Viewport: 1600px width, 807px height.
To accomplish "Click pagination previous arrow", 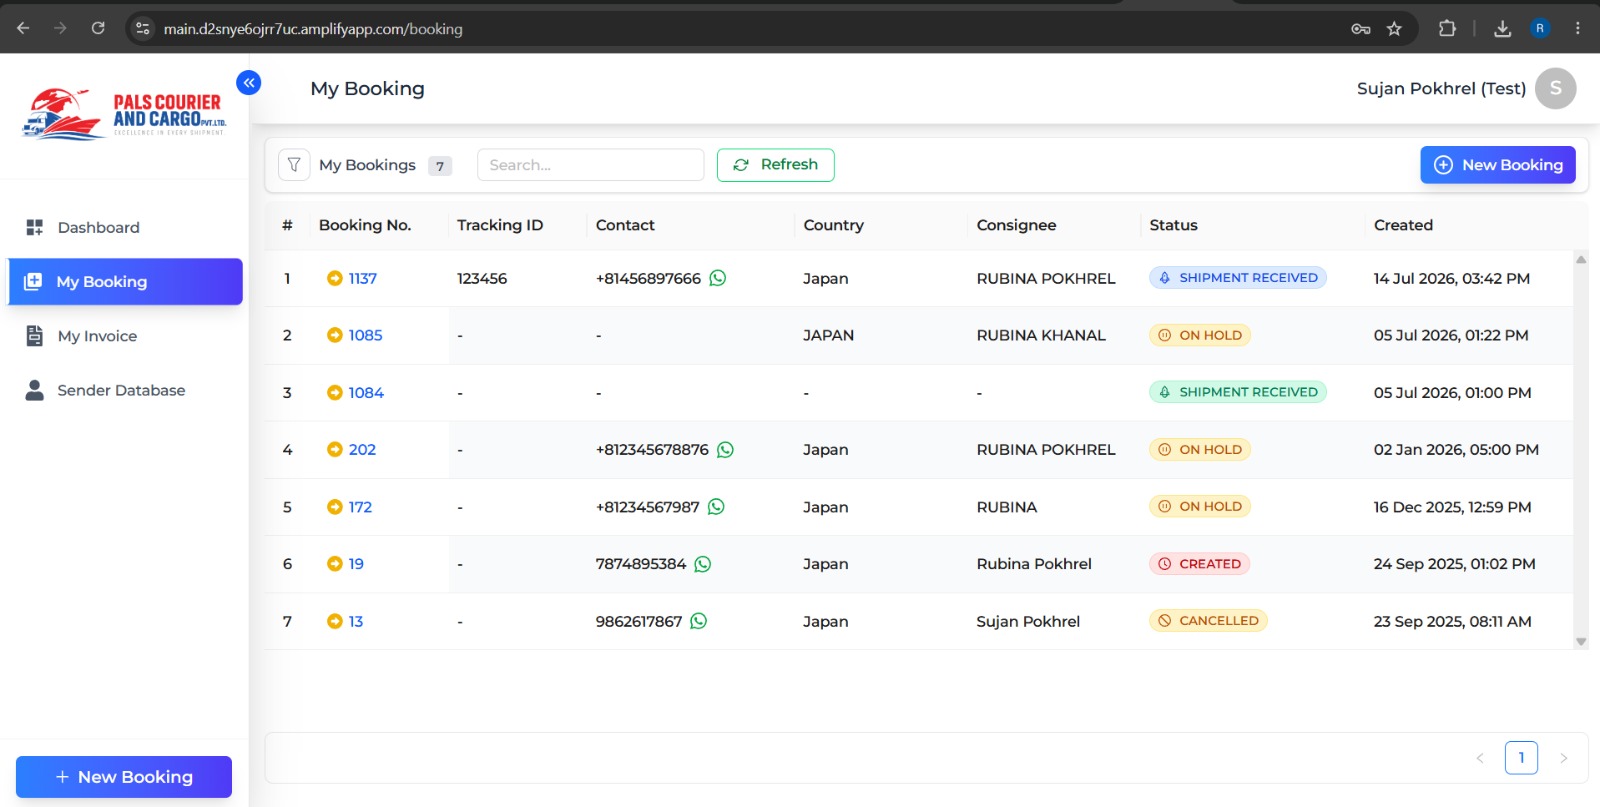I will tap(1480, 758).
